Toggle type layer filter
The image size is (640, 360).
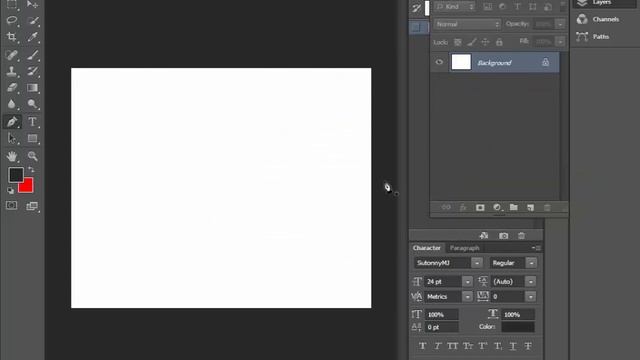coord(518,7)
